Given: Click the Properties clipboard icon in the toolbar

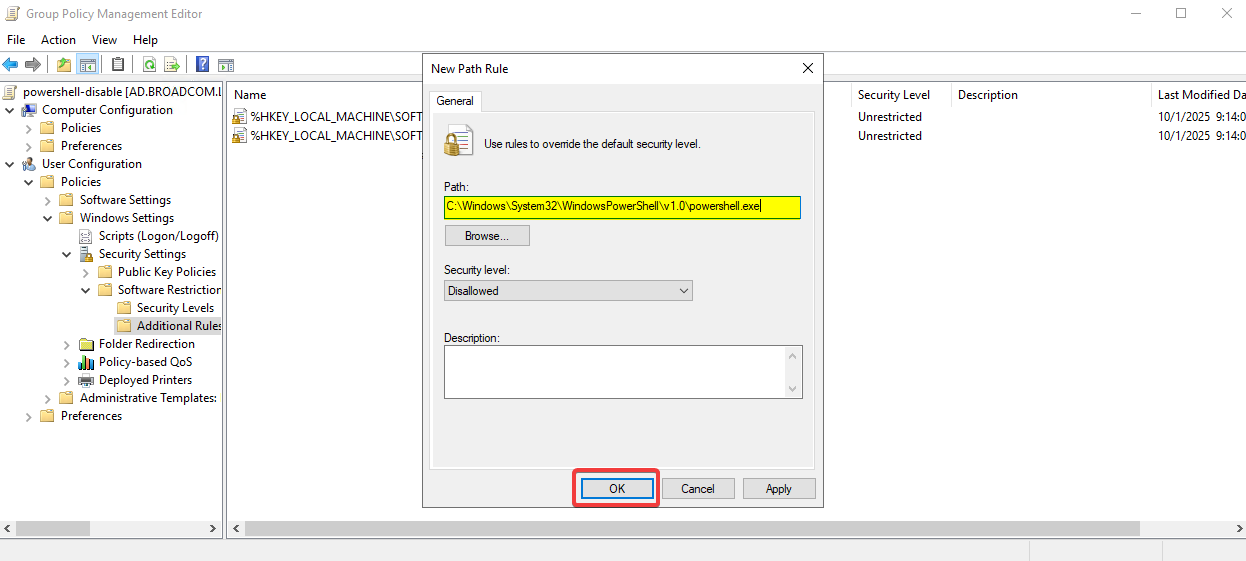Looking at the screenshot, I should [118, 65].
